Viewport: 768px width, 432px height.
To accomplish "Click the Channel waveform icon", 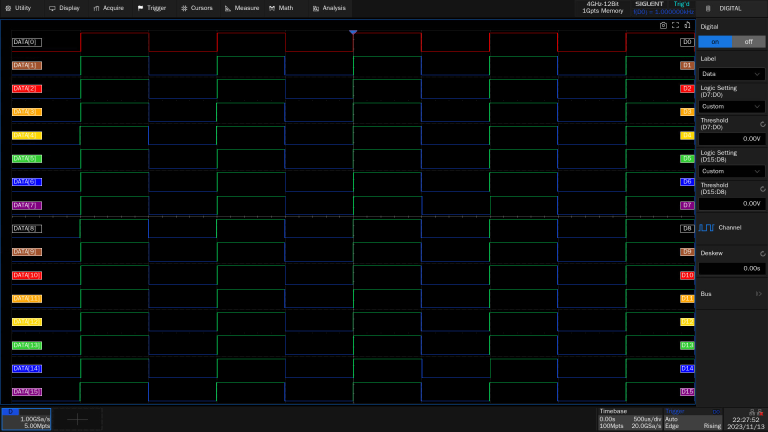I will point(707,228).
